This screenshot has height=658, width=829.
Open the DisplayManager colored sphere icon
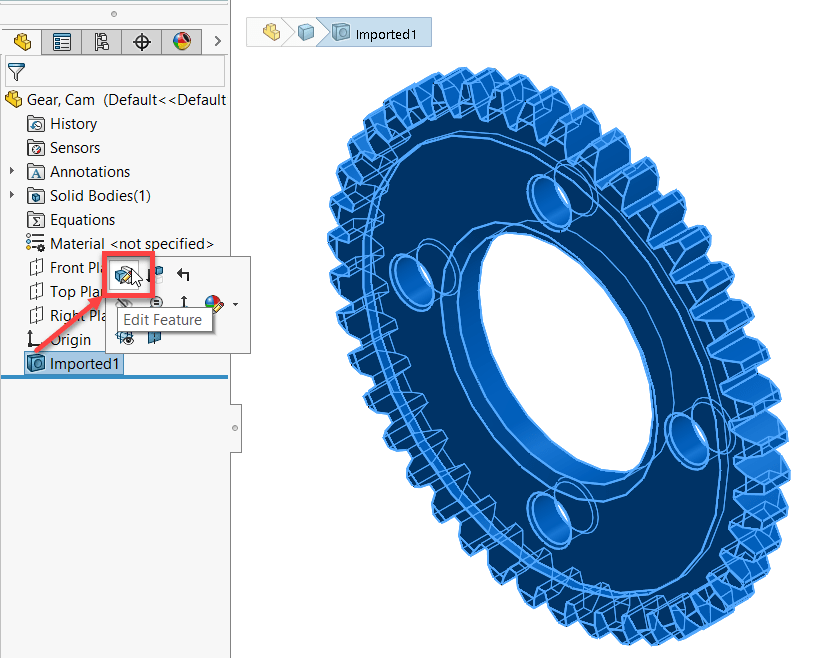(x=179, y=41)
